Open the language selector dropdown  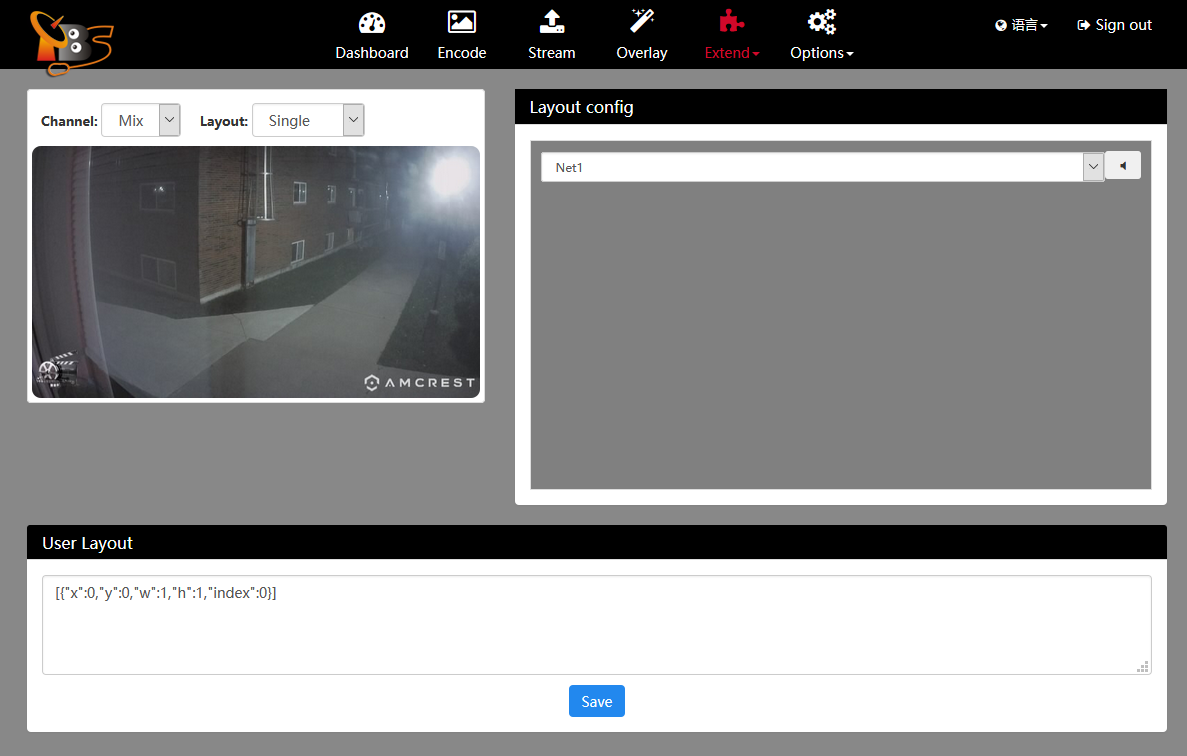[x=1021, y=26]
